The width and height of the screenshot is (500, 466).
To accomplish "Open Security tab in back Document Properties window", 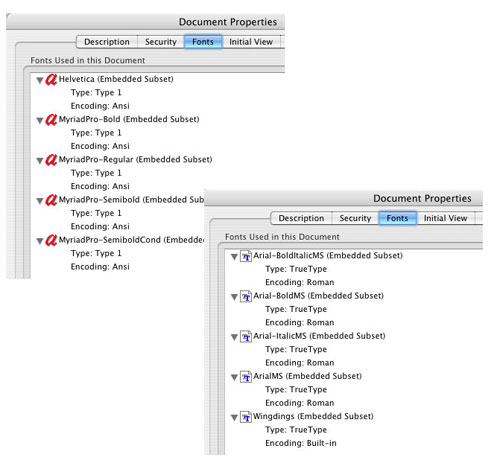I will pyautogui.click(x=161, y=42).
